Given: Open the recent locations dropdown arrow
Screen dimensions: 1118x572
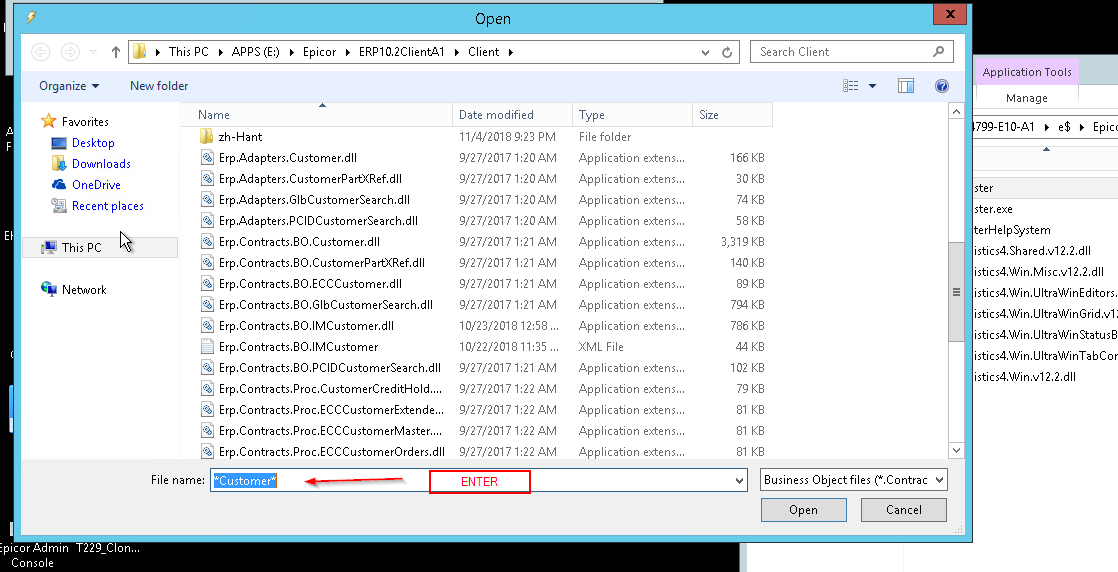Looking at the screenshot, I should [93, 52].
